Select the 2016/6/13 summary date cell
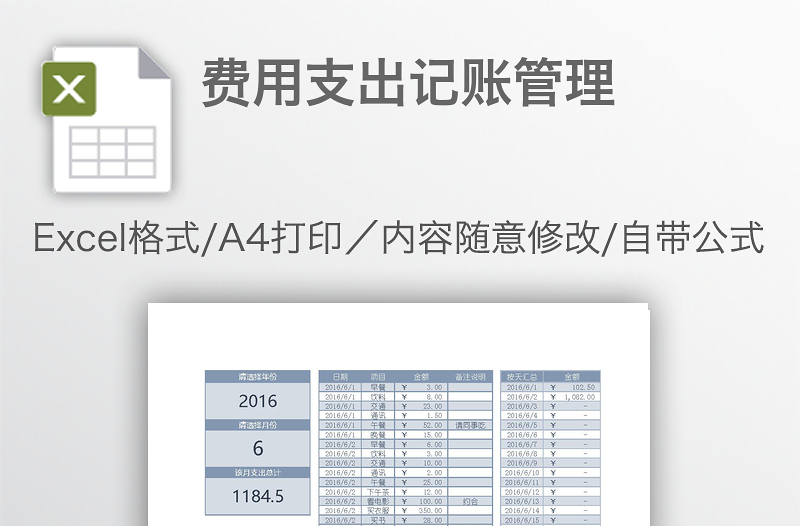 pos(521,502)
